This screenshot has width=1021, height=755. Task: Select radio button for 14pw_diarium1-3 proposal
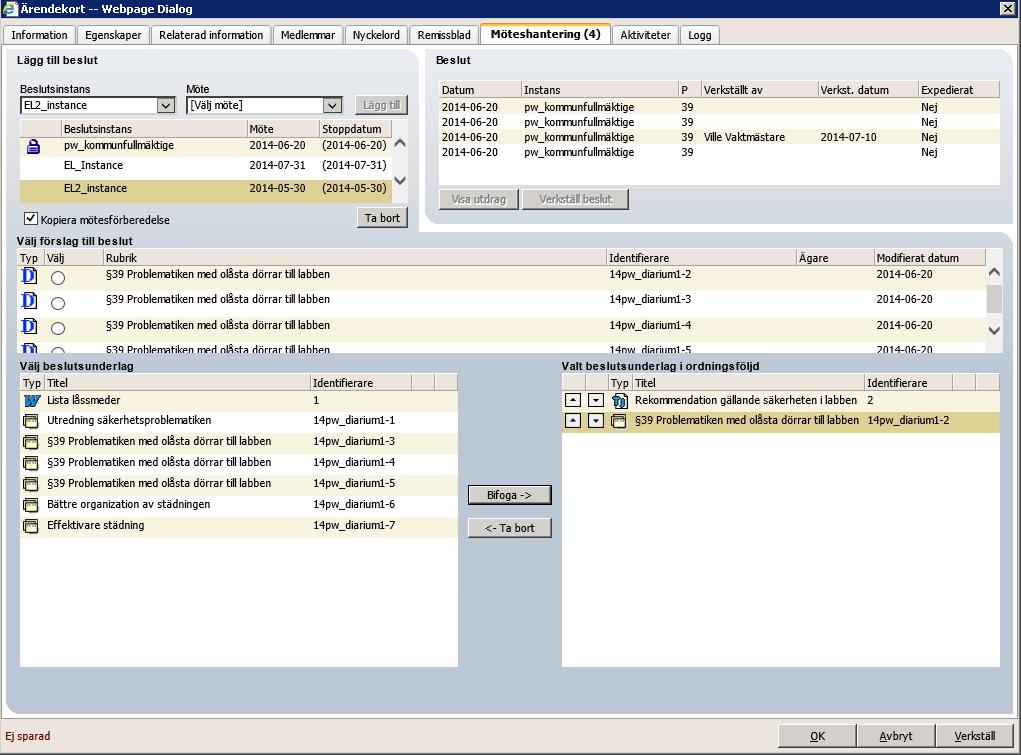click(x=58, y=303)
